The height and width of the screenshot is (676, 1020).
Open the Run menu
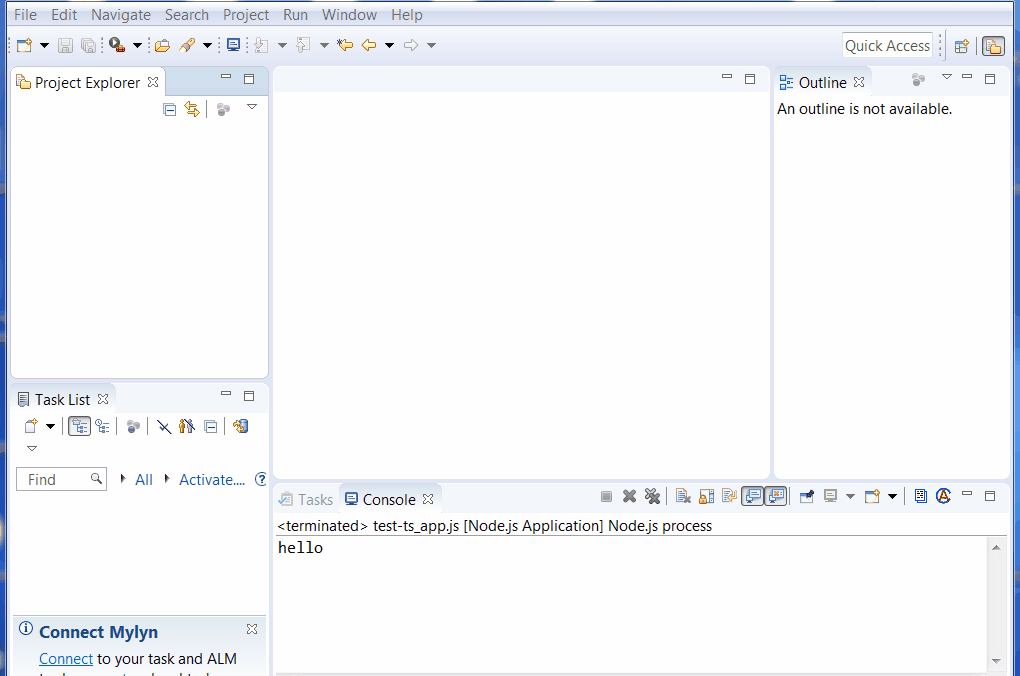[x=295, y=14]
